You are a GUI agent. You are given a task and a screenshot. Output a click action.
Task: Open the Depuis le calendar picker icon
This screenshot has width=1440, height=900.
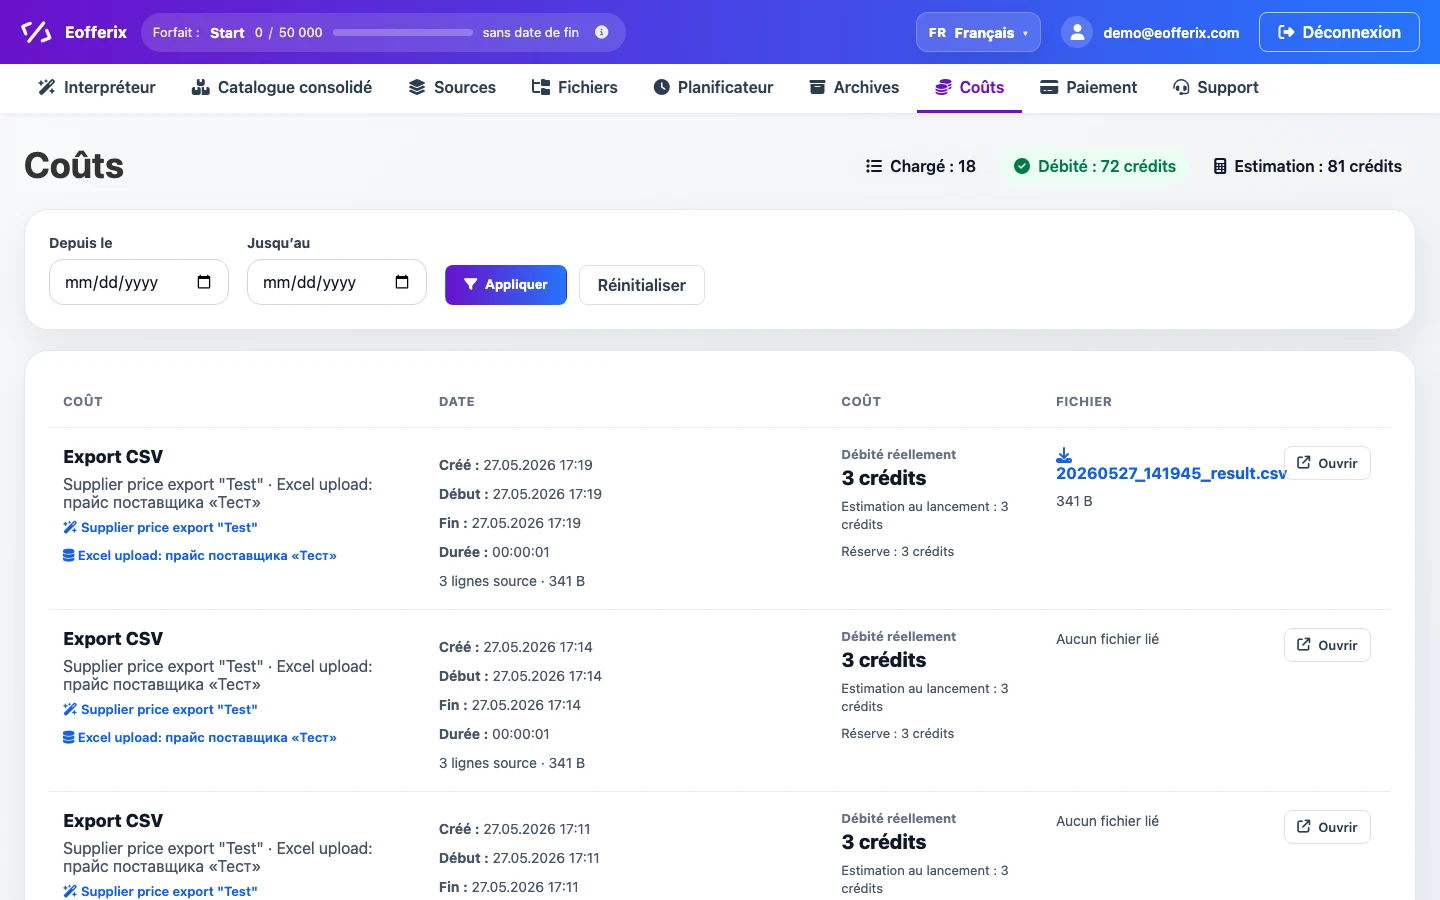[204, 282]
